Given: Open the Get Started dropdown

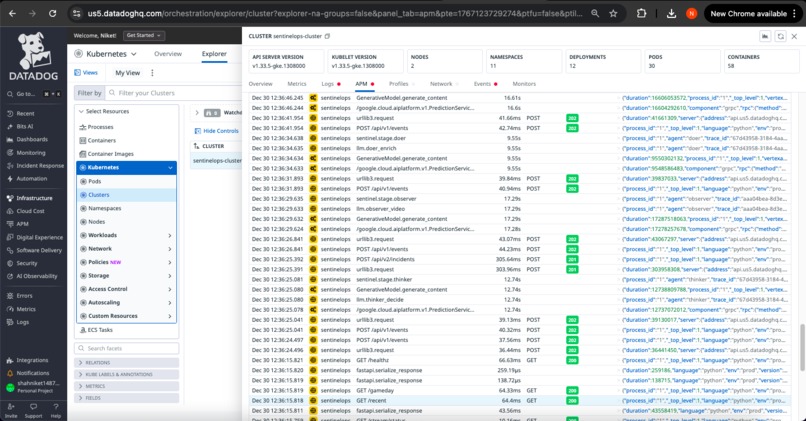Looking at the screenshot, I should click(143, 35).
